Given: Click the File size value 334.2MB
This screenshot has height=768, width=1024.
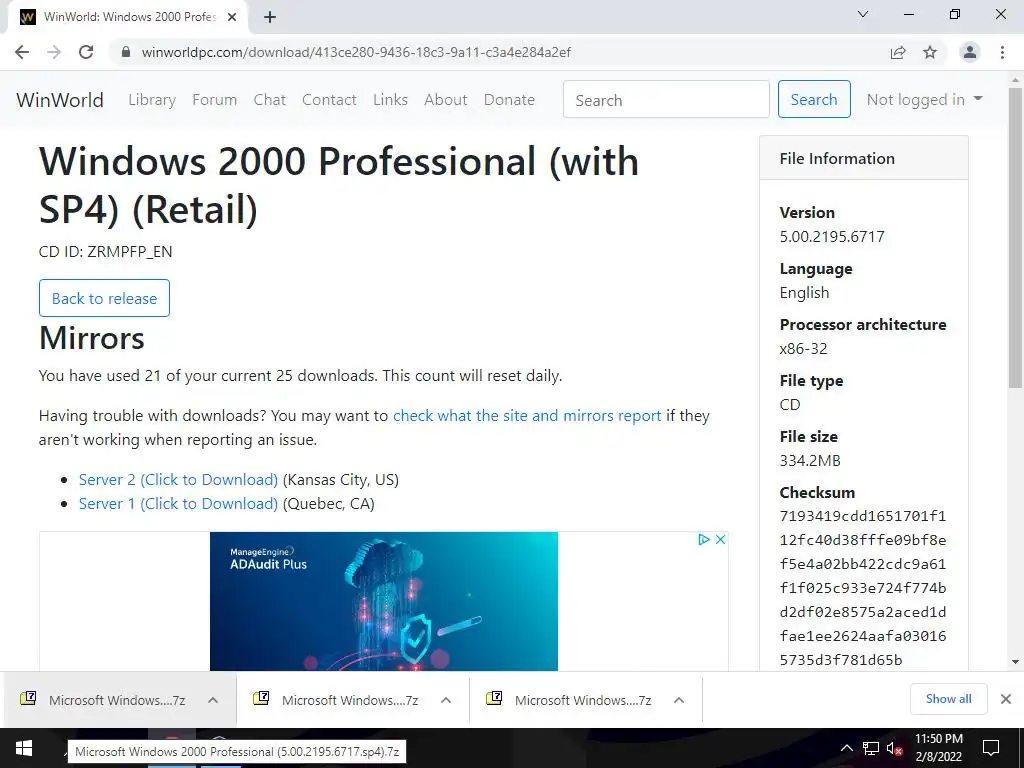Looking at the screenshot, I should click(x=810, y=461).
